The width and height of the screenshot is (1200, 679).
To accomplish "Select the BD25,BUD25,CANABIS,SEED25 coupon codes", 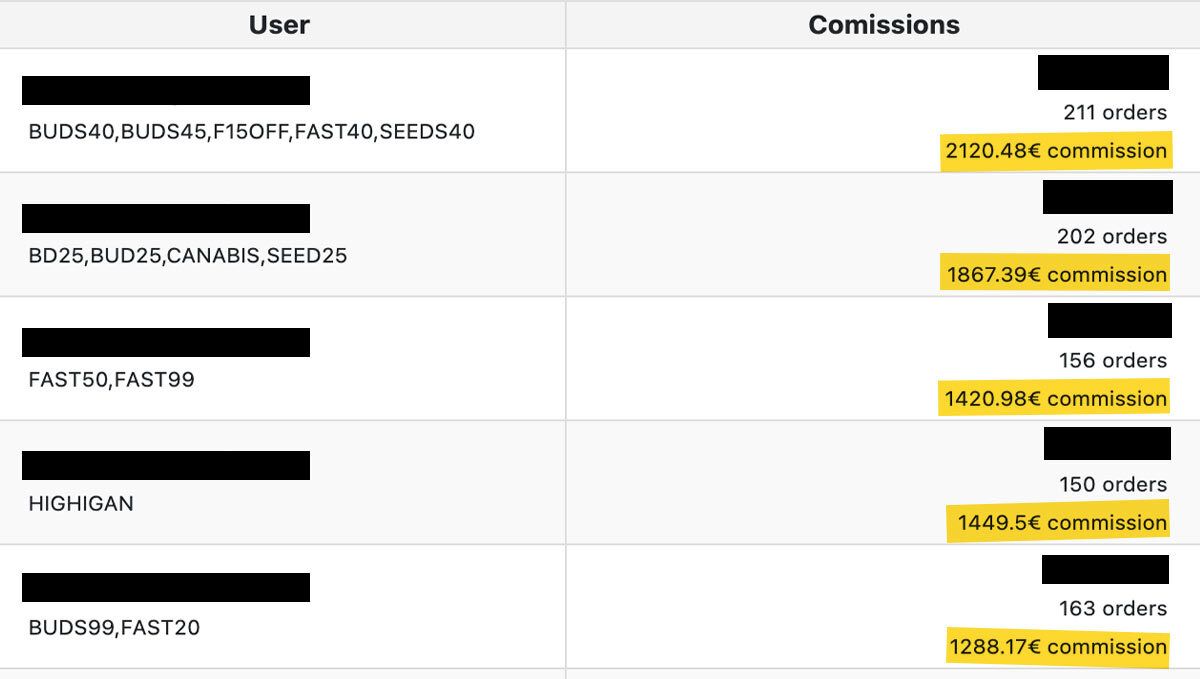I will point(188,255).
